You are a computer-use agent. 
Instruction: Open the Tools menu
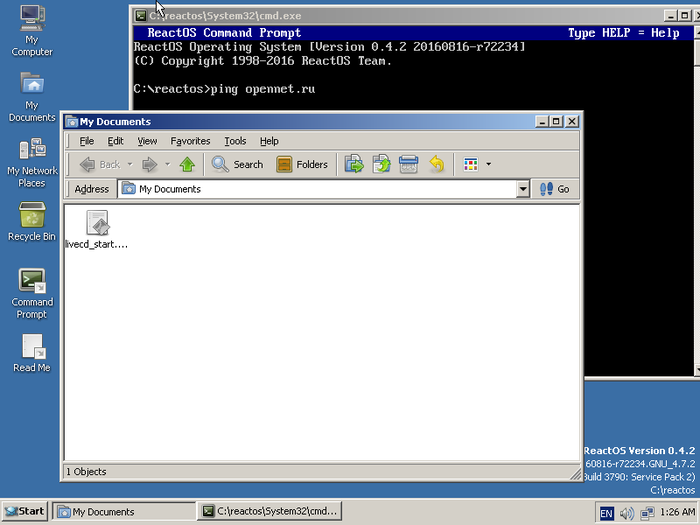[x=235, y=141]
